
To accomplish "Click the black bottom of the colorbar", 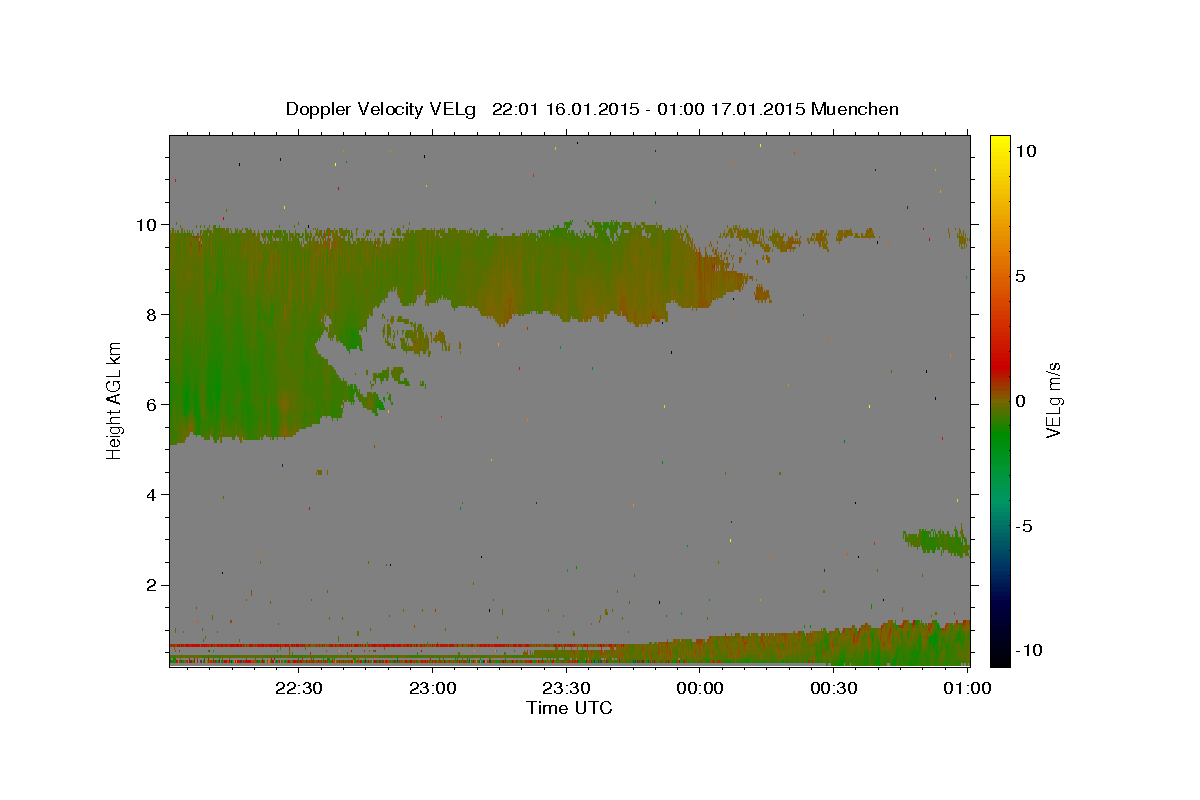I will (1000, 657).
